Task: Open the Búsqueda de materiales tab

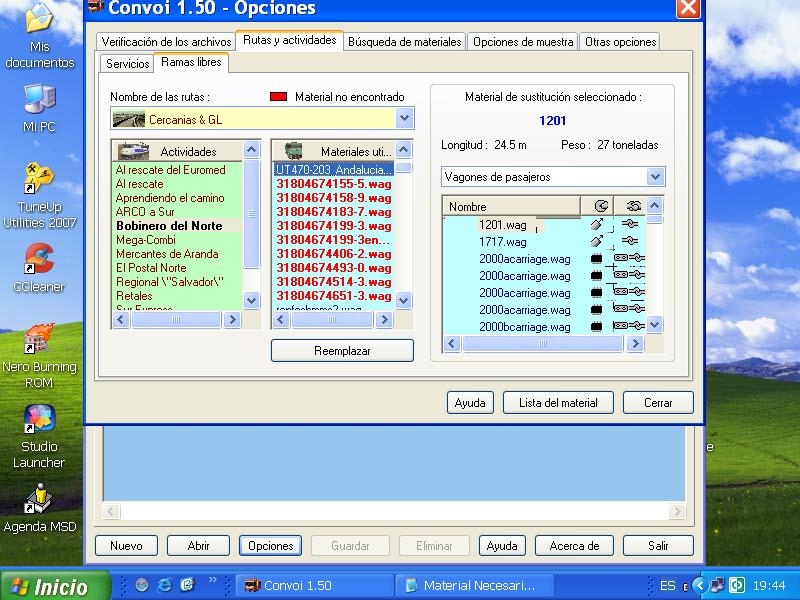Action: click(404, 42)
